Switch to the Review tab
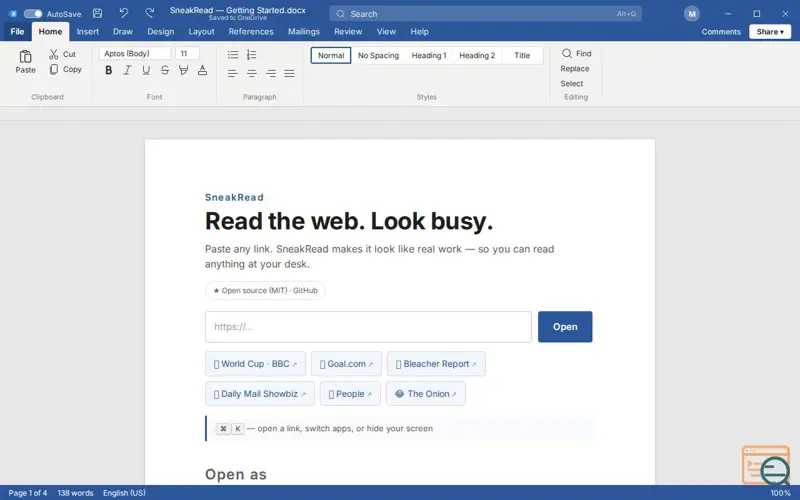Viewport: 800px width, 500px height. (x=348, y=32)
